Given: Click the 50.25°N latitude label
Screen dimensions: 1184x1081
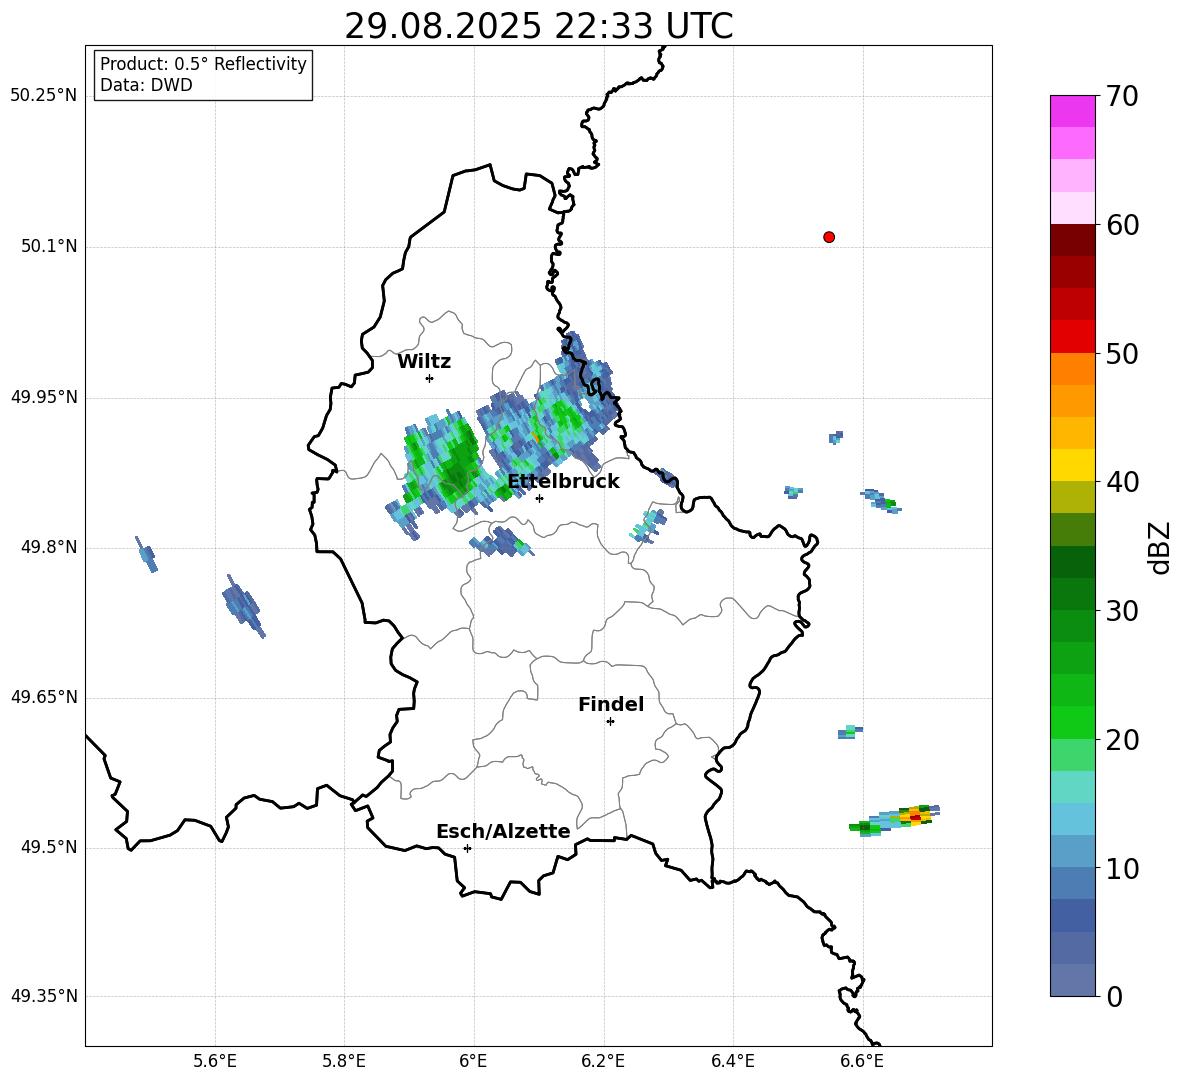Looking at the screenshot, I should pyautogui.click(x=44, y=96).
